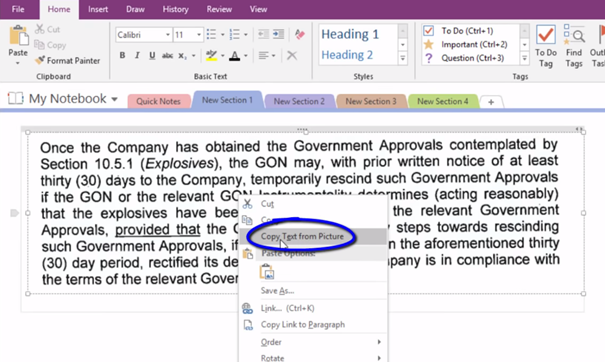Click the font color A icon
Image resolution: width=605 pixels, height=362 pixels.
coord(234,56)
